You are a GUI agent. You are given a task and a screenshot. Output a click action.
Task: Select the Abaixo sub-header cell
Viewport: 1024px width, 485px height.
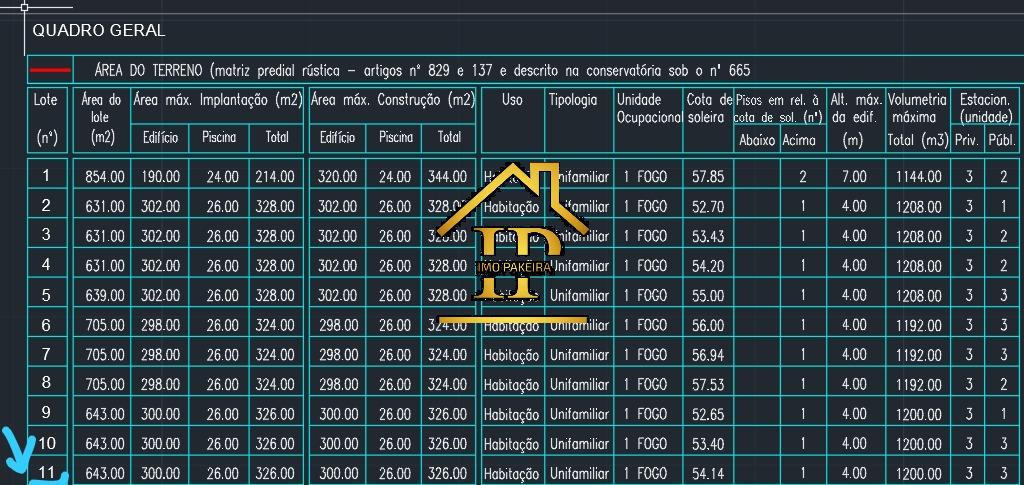(x=757, y=140)
